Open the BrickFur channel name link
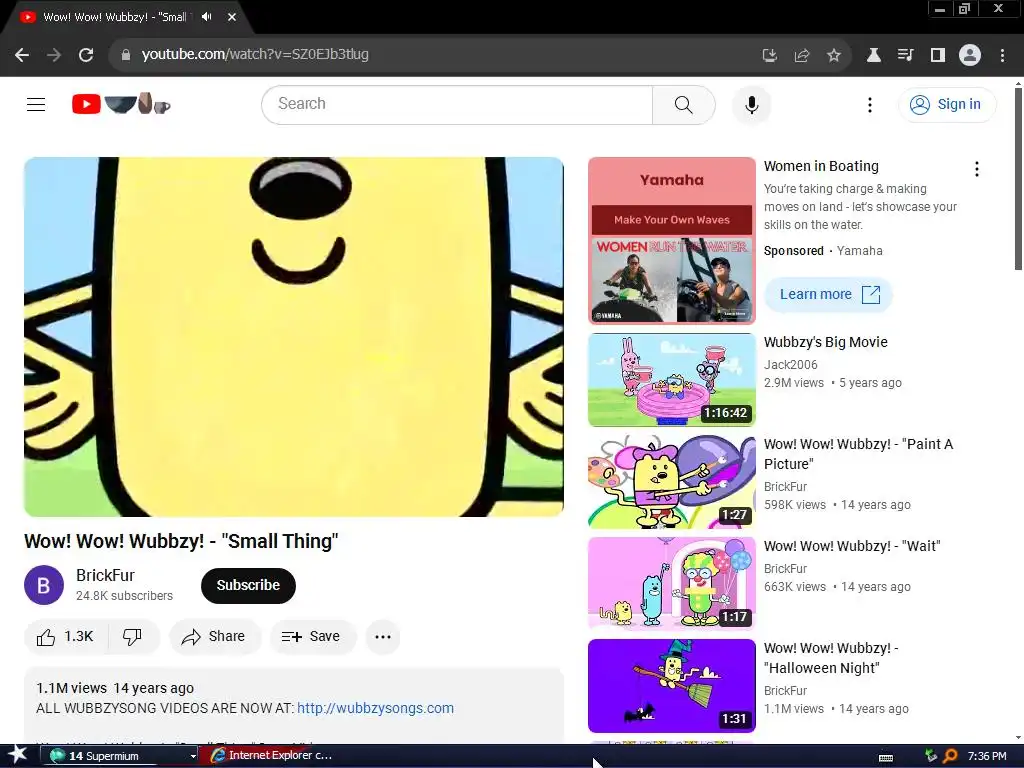The width and height of the screenshot is (1024, 768). [105, 575]
